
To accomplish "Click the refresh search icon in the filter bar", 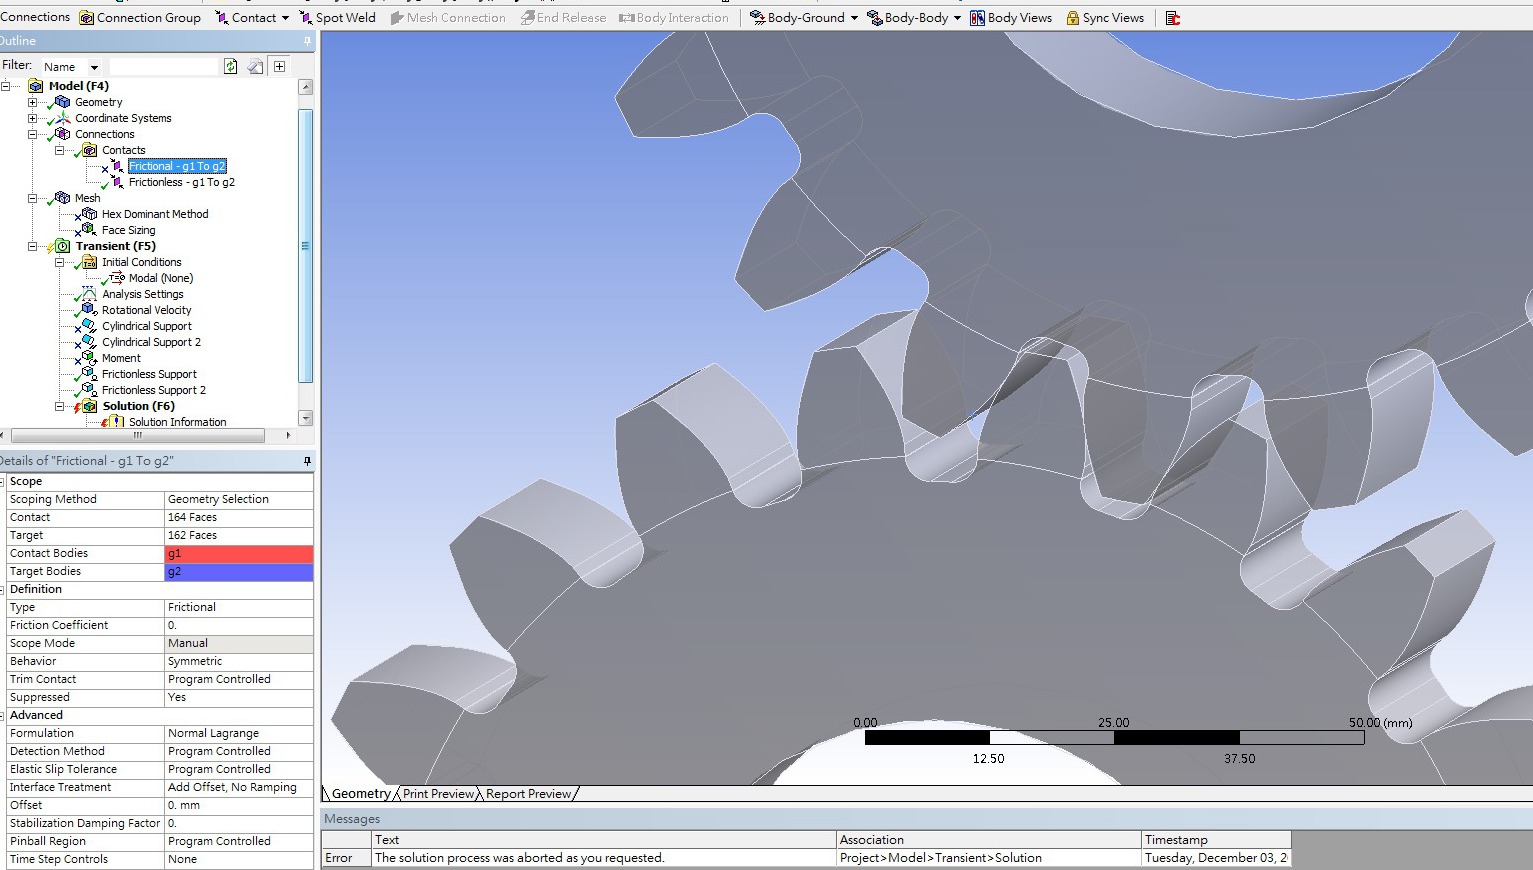I will click(231, 66).
